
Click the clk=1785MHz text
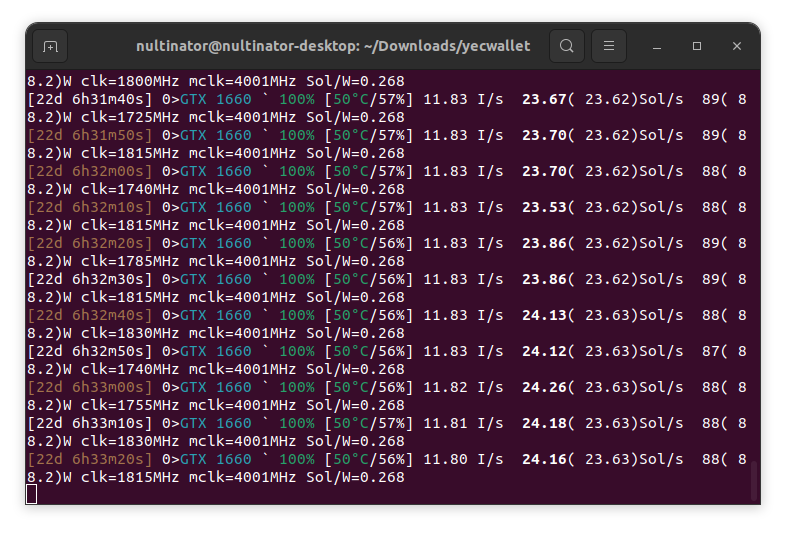[x=130, y=261]
